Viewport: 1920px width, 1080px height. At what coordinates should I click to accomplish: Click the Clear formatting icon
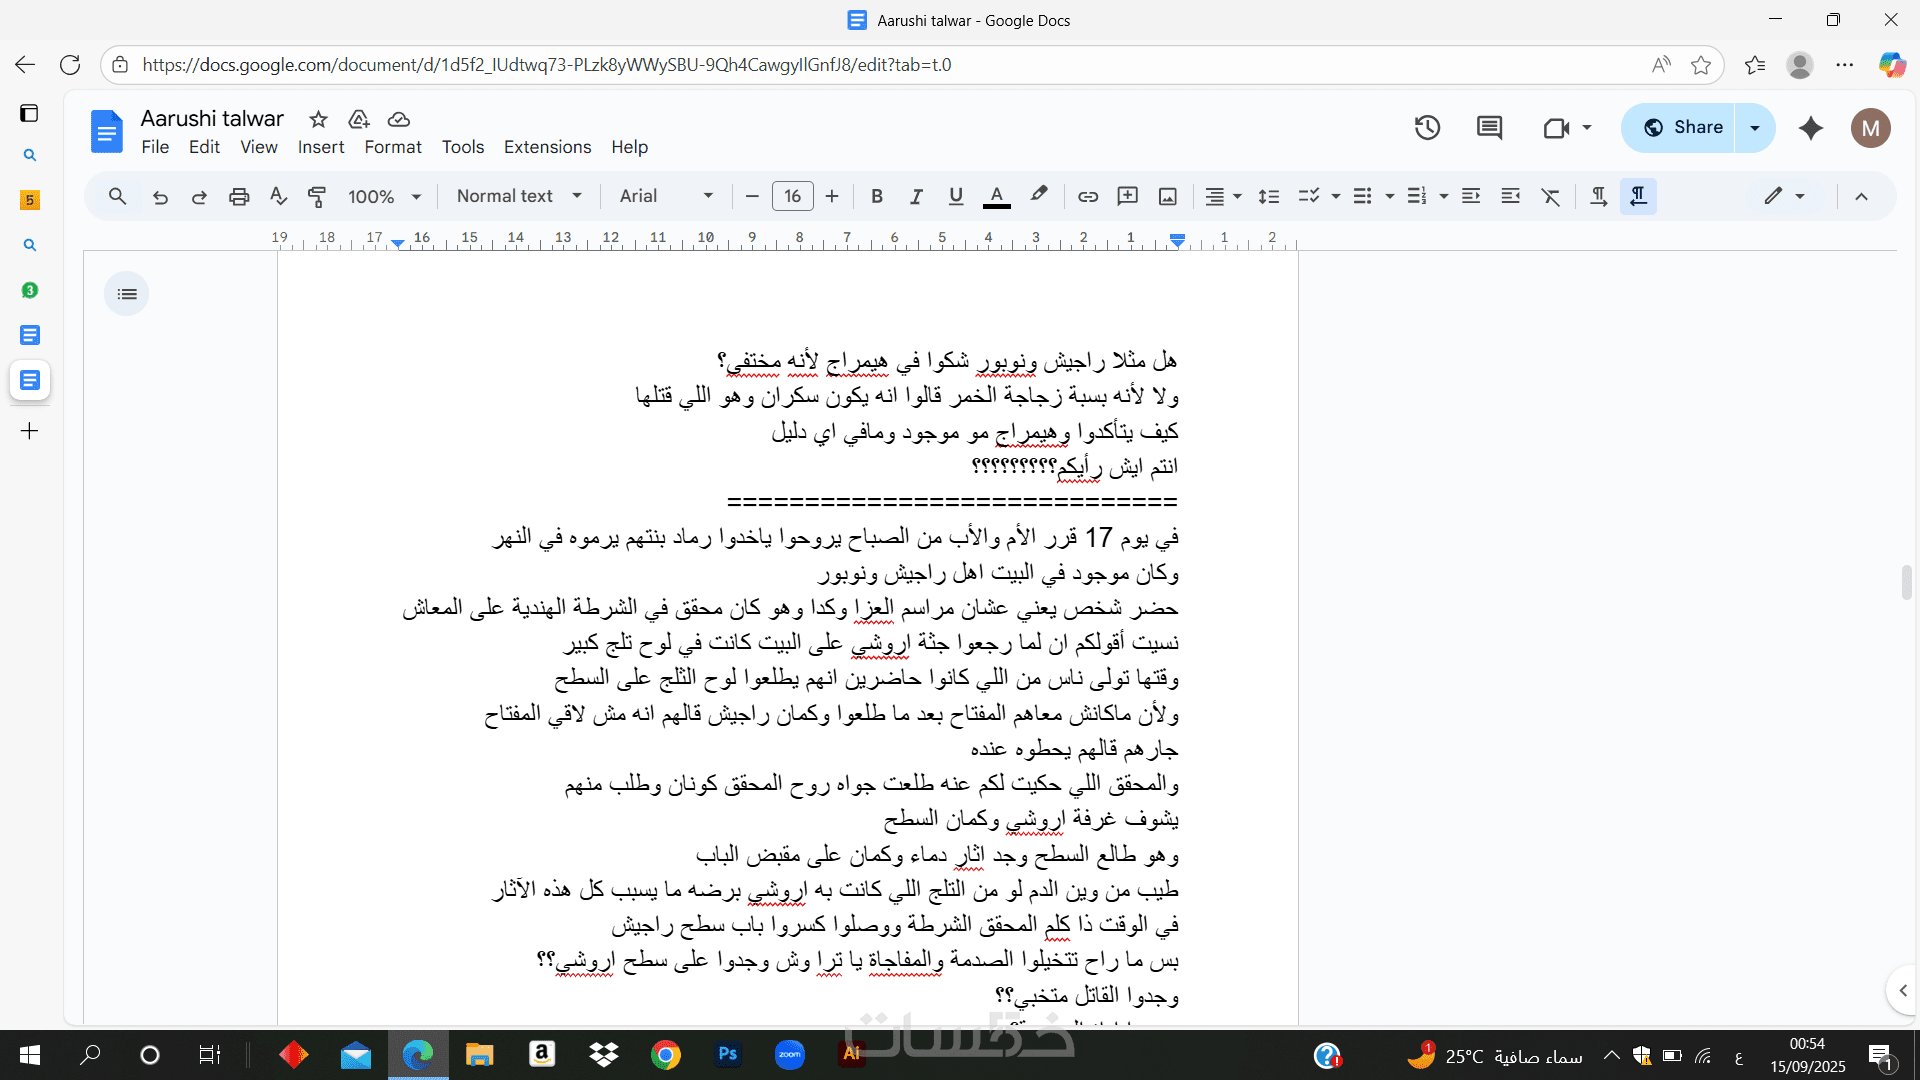tap(1550, 196)
